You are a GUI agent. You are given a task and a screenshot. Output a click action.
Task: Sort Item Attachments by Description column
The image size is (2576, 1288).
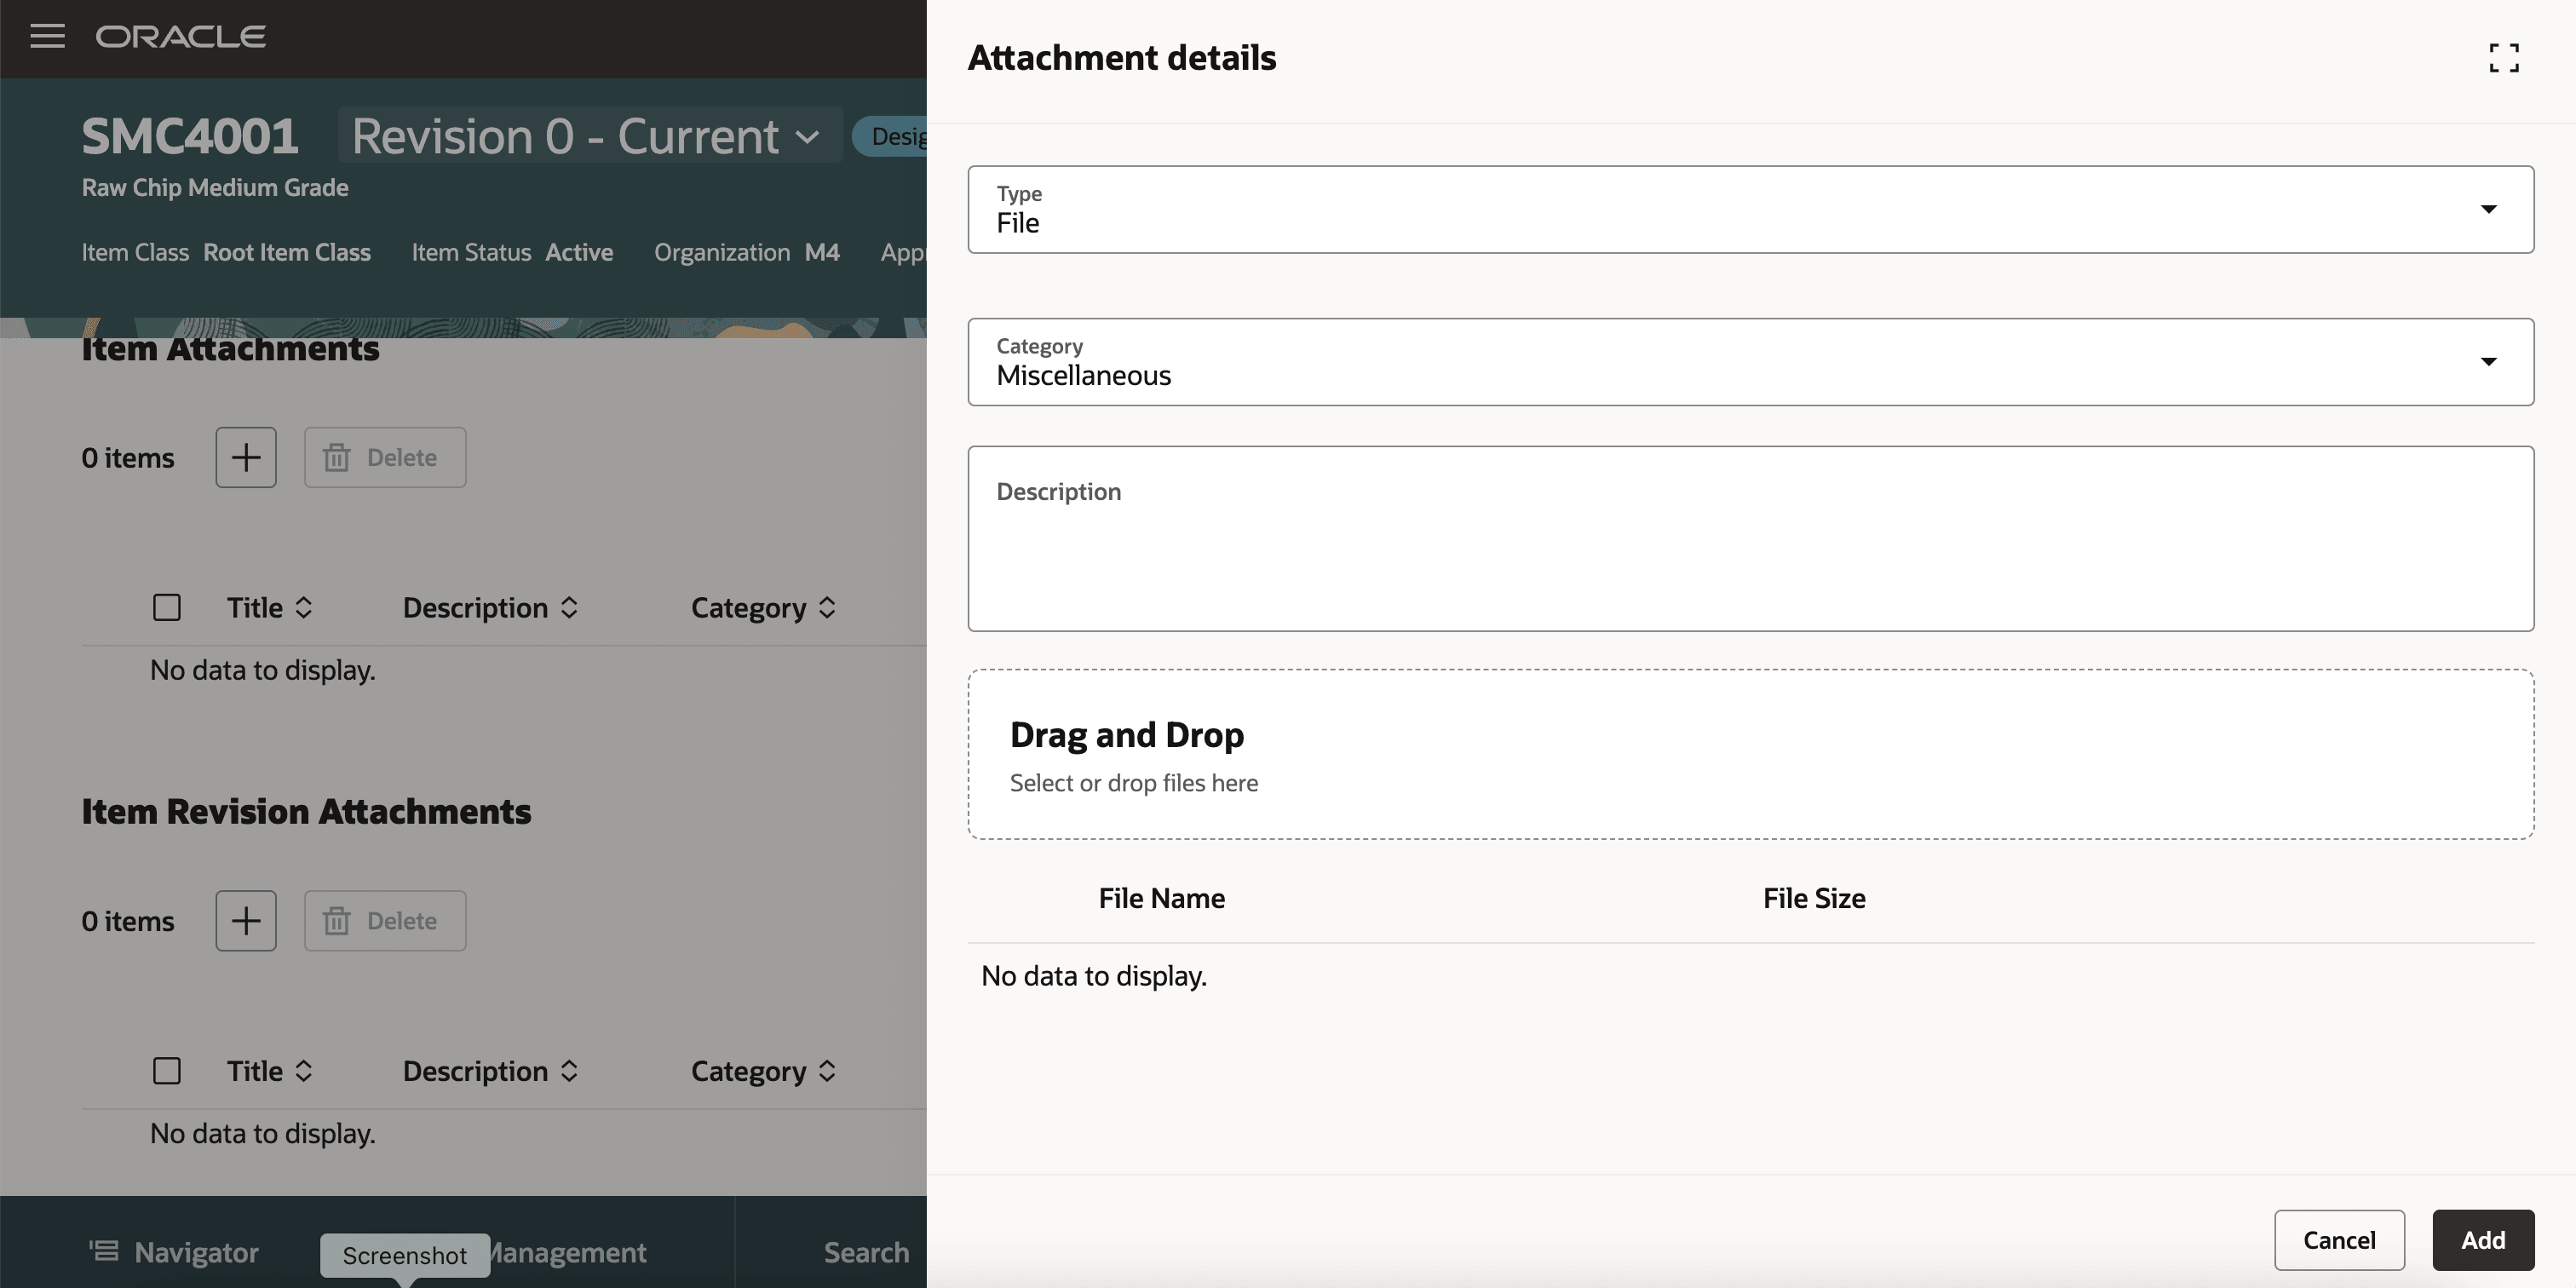(569, 608)
